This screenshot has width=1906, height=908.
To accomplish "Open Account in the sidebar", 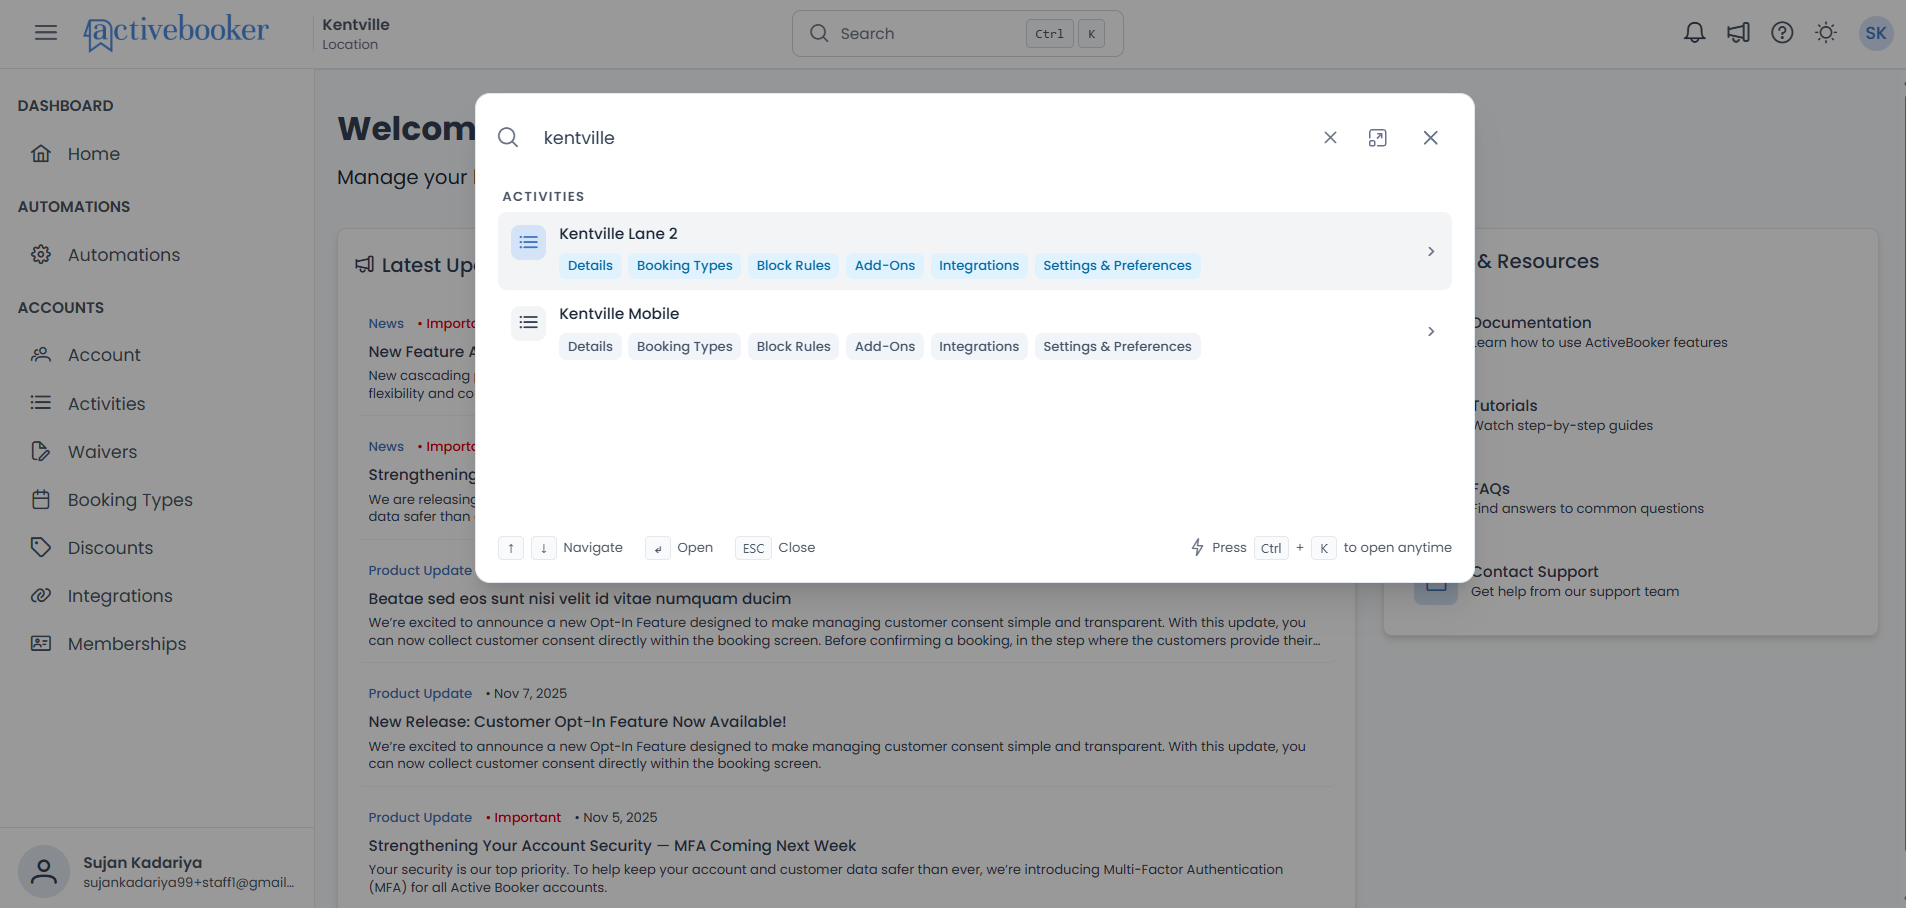I will tap(104, 355).
